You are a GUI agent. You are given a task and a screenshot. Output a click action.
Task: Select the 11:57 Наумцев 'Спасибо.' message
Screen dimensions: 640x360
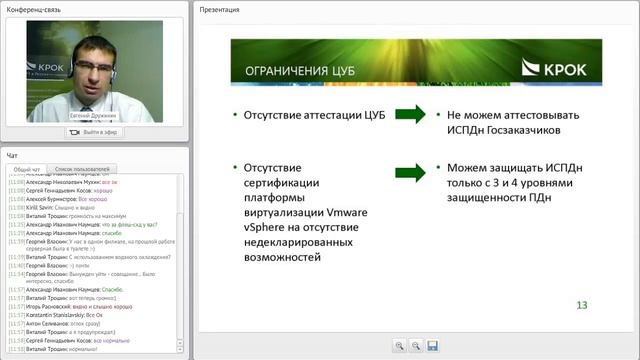pos(66,290)
